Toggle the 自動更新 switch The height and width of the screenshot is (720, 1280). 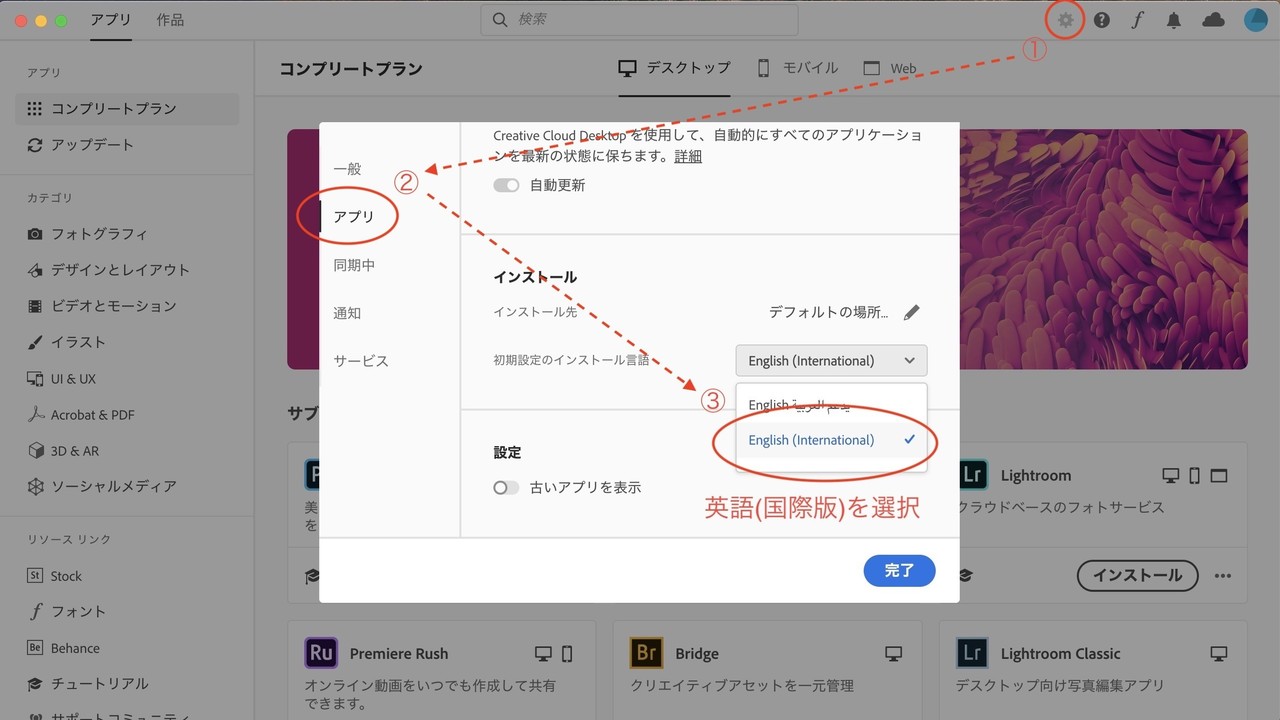pyautogui.click(x=506, y=185)
